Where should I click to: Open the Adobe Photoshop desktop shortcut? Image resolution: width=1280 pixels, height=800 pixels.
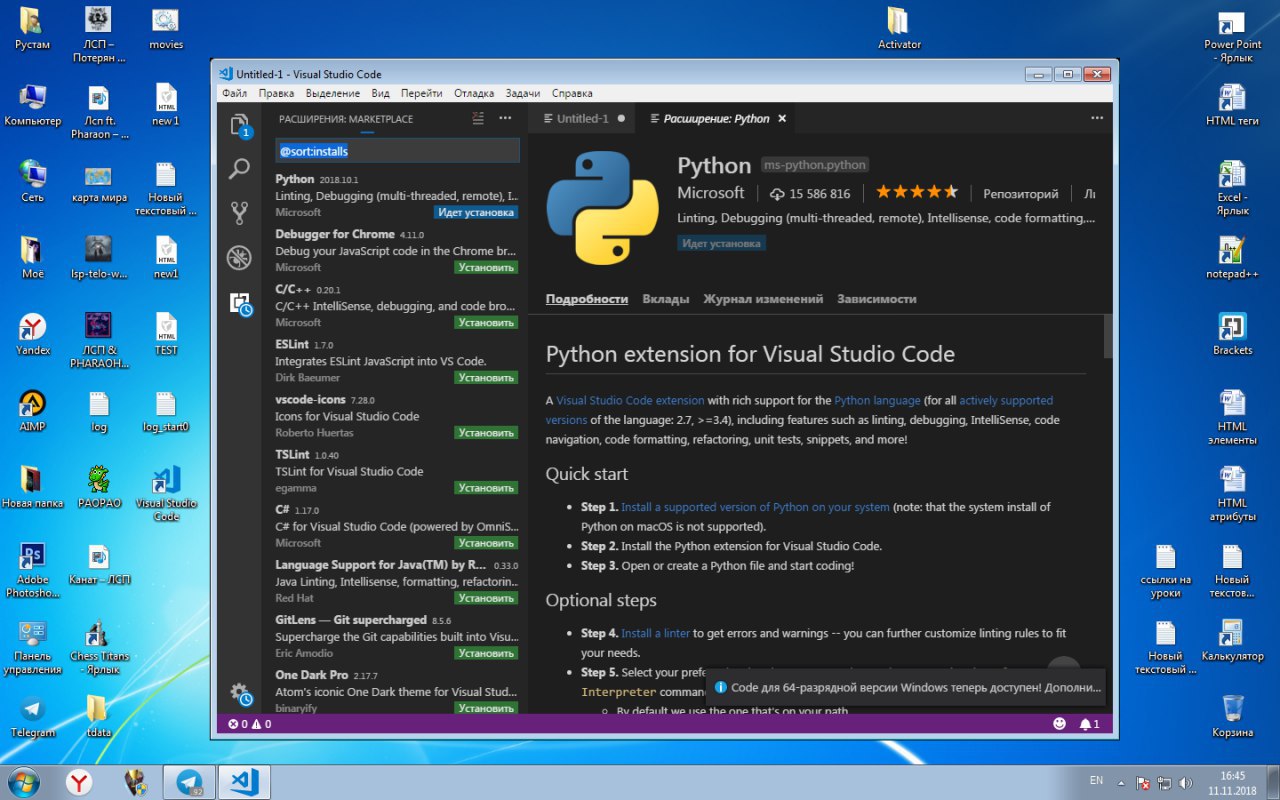click(x=32, y=570)
